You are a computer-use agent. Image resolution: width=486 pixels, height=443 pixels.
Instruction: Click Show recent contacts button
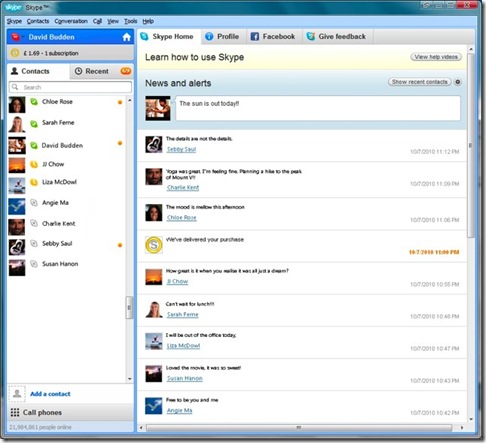[420, 82]
